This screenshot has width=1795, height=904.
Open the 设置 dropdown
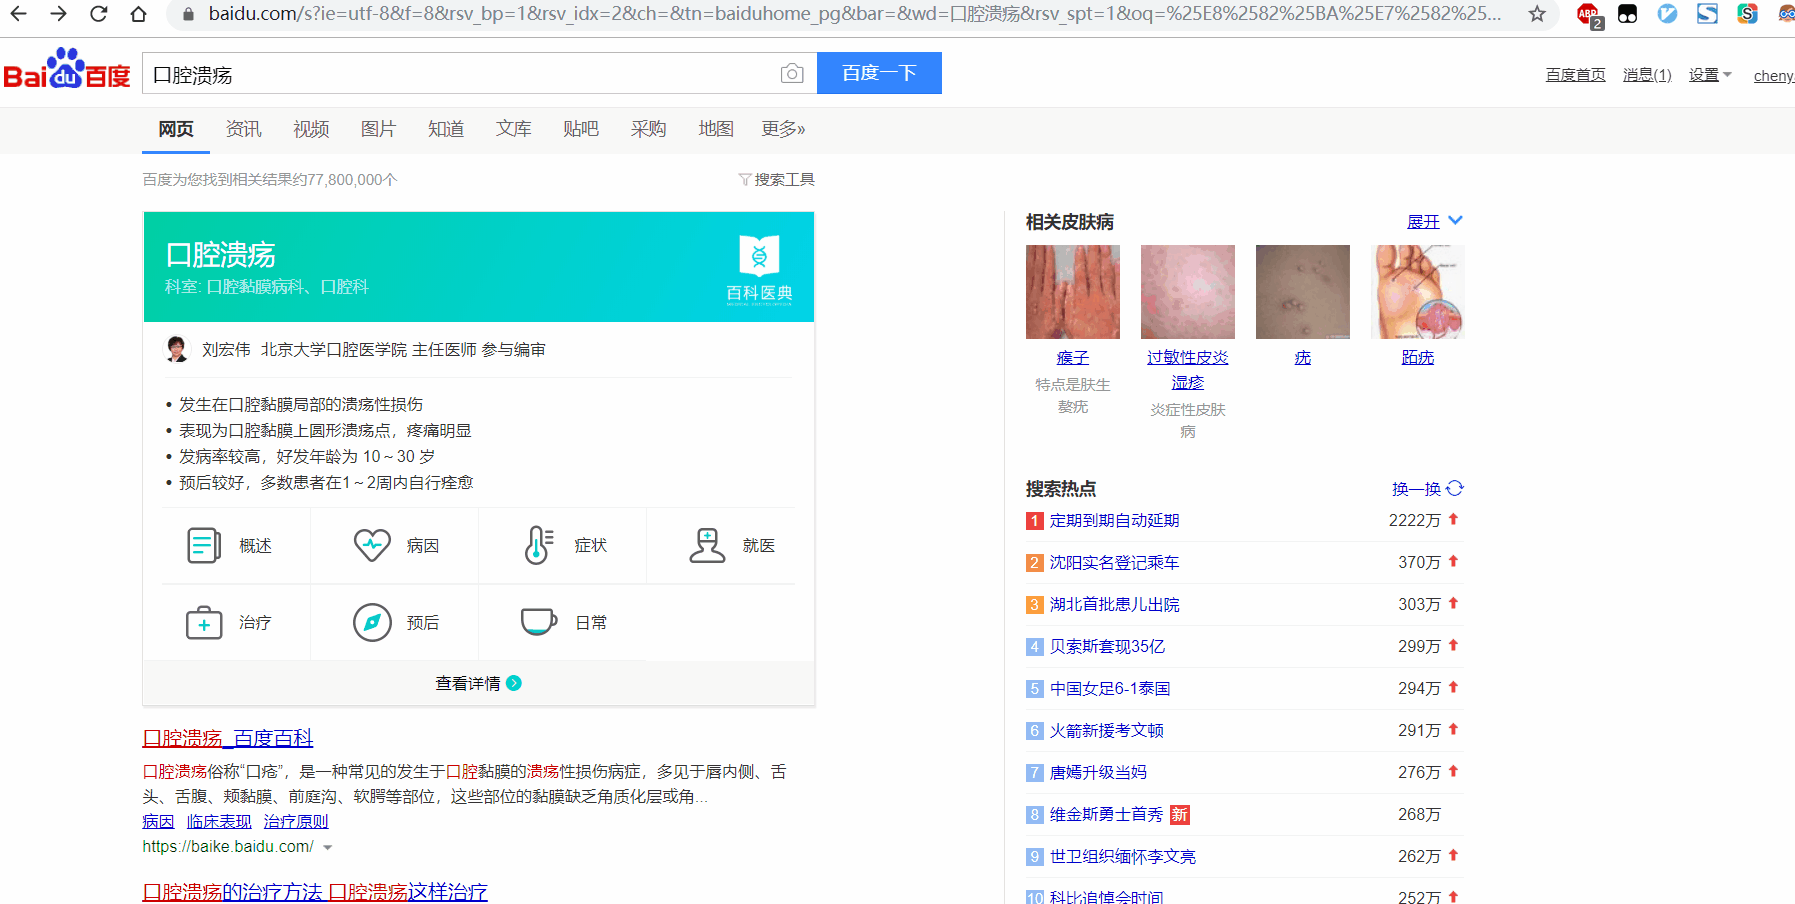(1710, 75)
